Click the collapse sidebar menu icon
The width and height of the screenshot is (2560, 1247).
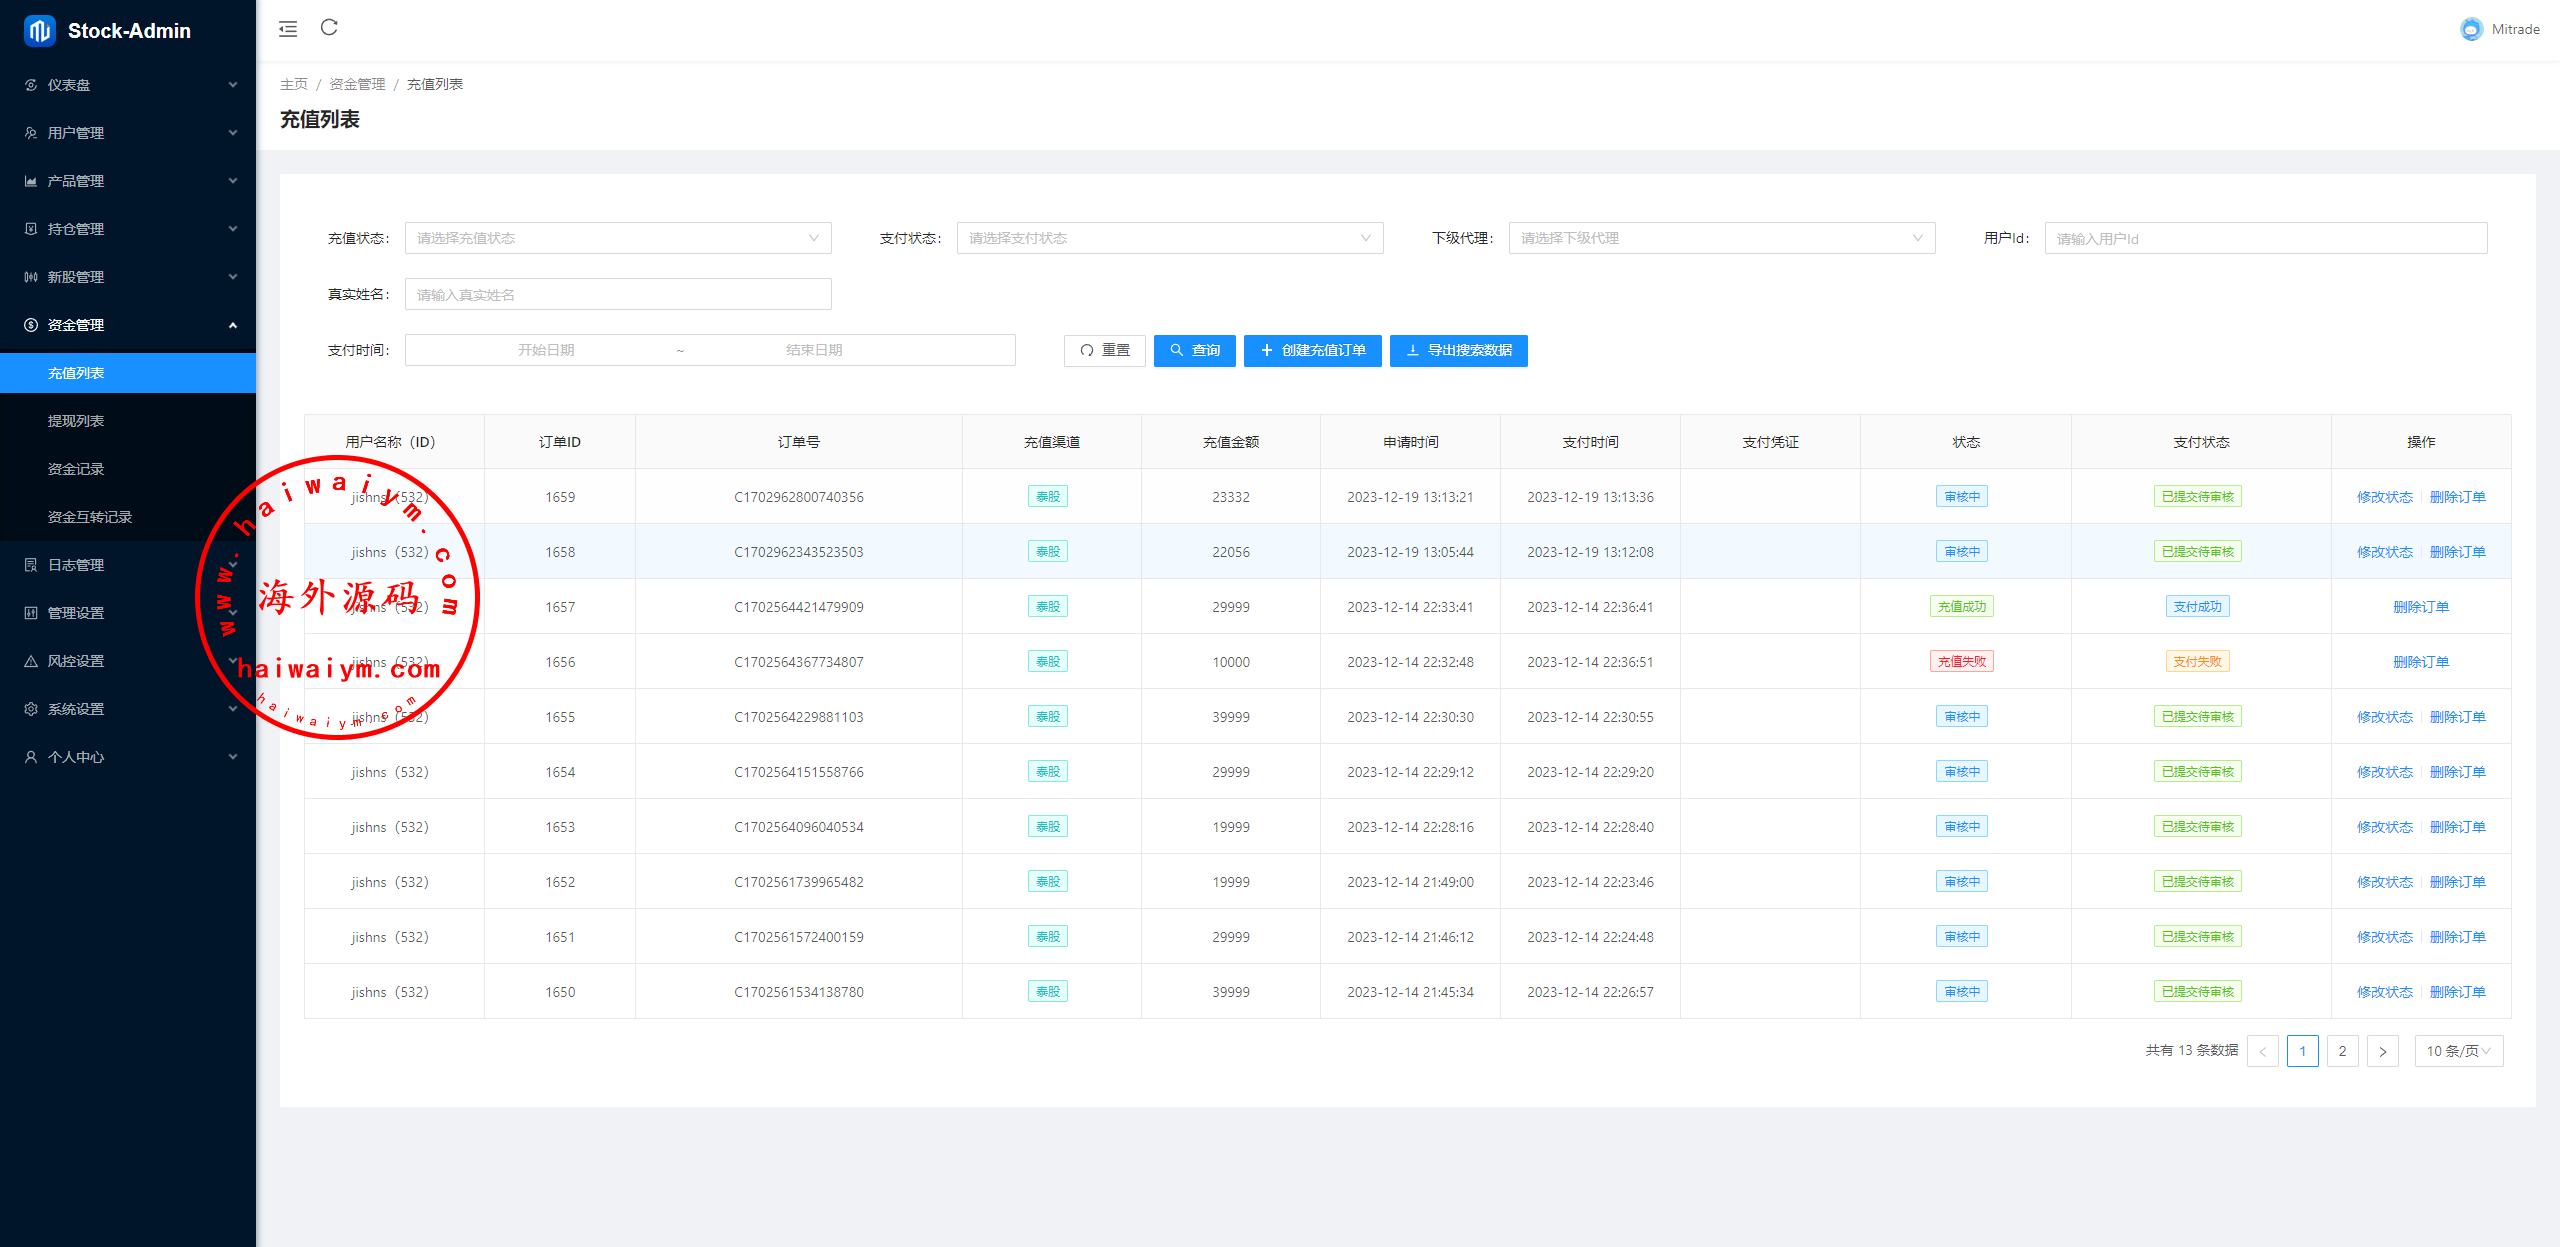coord(288,29)
